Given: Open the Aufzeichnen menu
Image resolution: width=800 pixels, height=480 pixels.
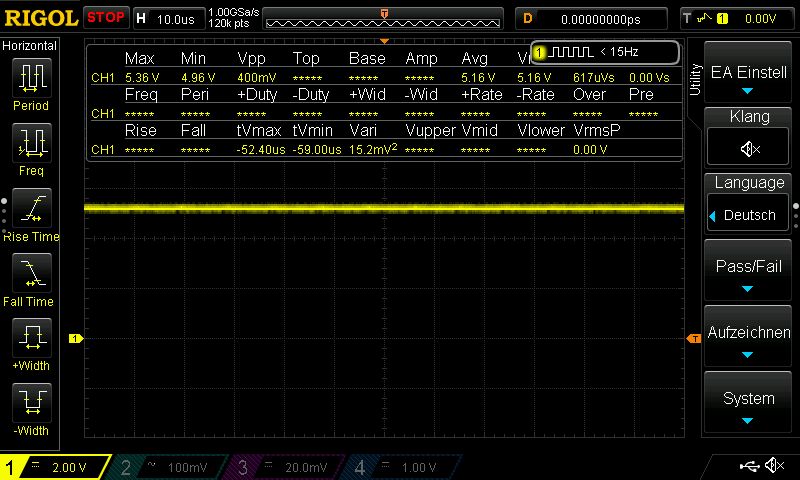Looking at the screenshot, I should (749, 340).
